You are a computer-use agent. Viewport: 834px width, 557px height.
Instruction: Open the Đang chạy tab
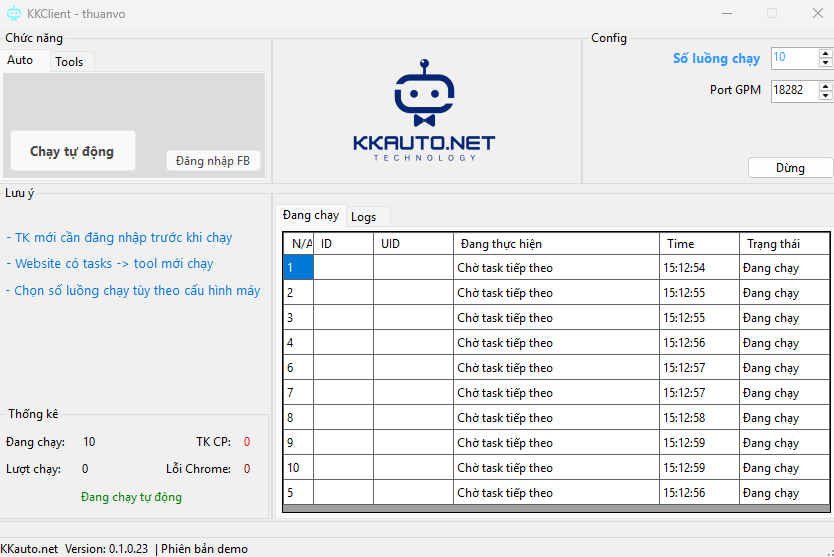311,215
